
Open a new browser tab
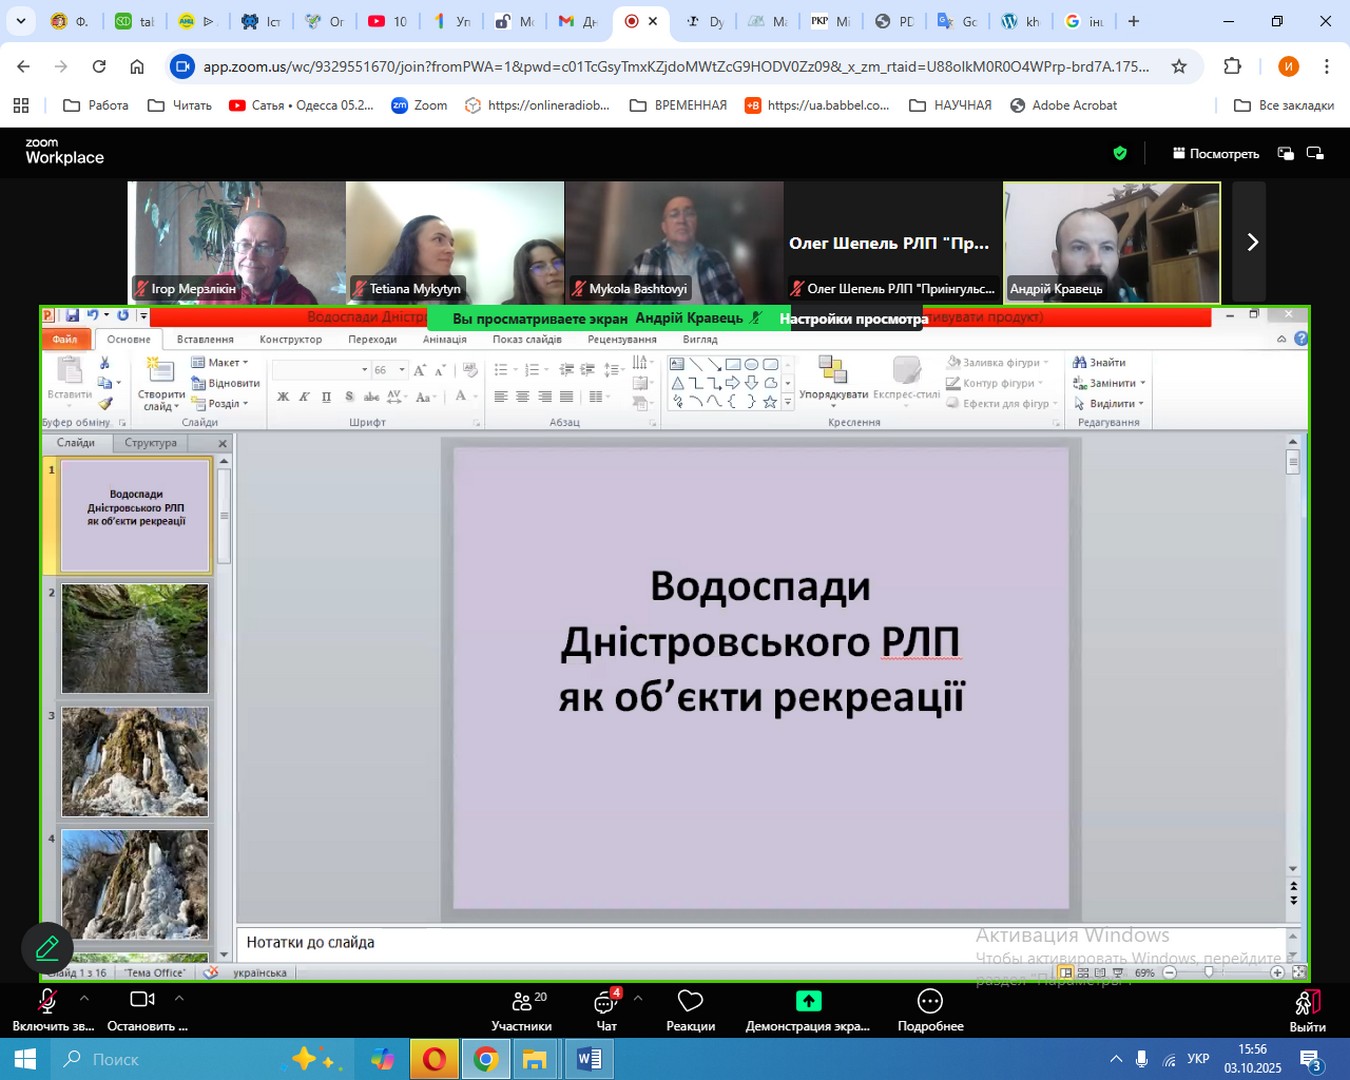tap(1133, 21)
